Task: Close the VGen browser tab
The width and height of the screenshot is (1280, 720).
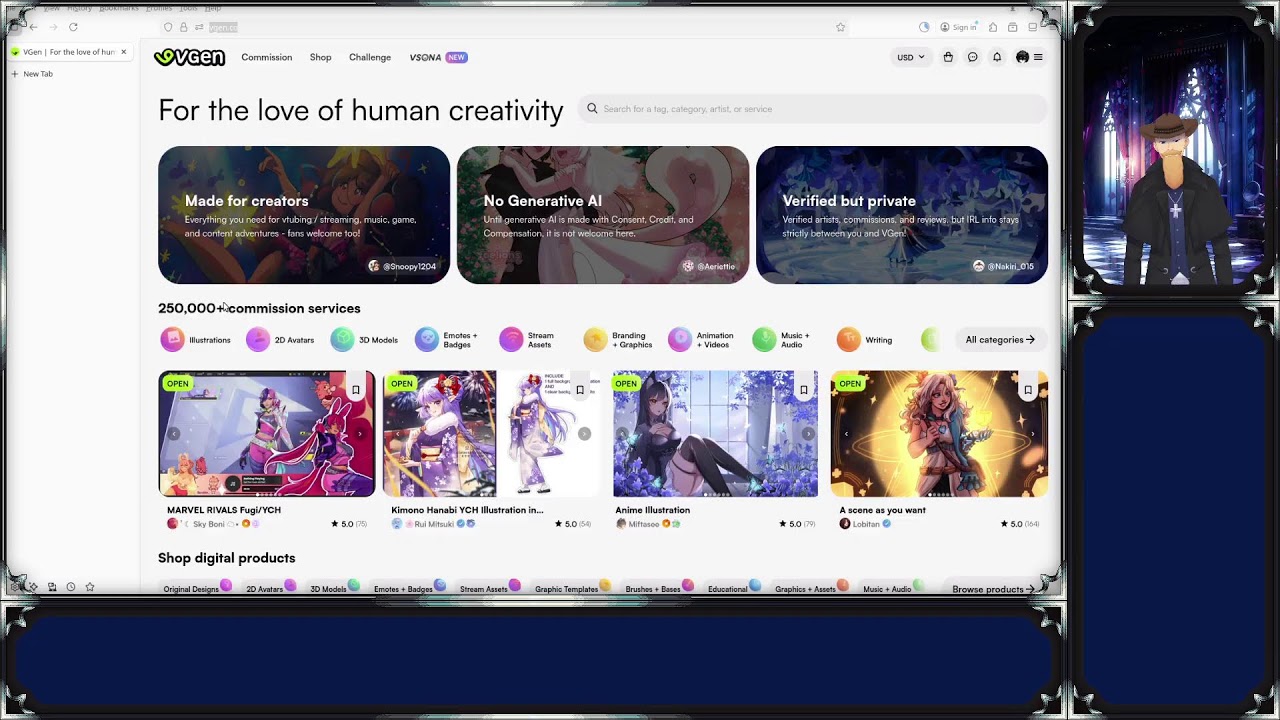Action: point(124,52)
